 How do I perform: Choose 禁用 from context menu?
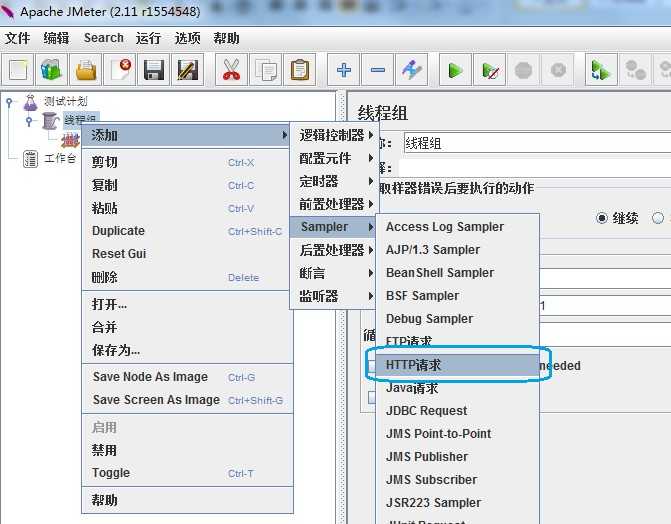tap(187, 450)
